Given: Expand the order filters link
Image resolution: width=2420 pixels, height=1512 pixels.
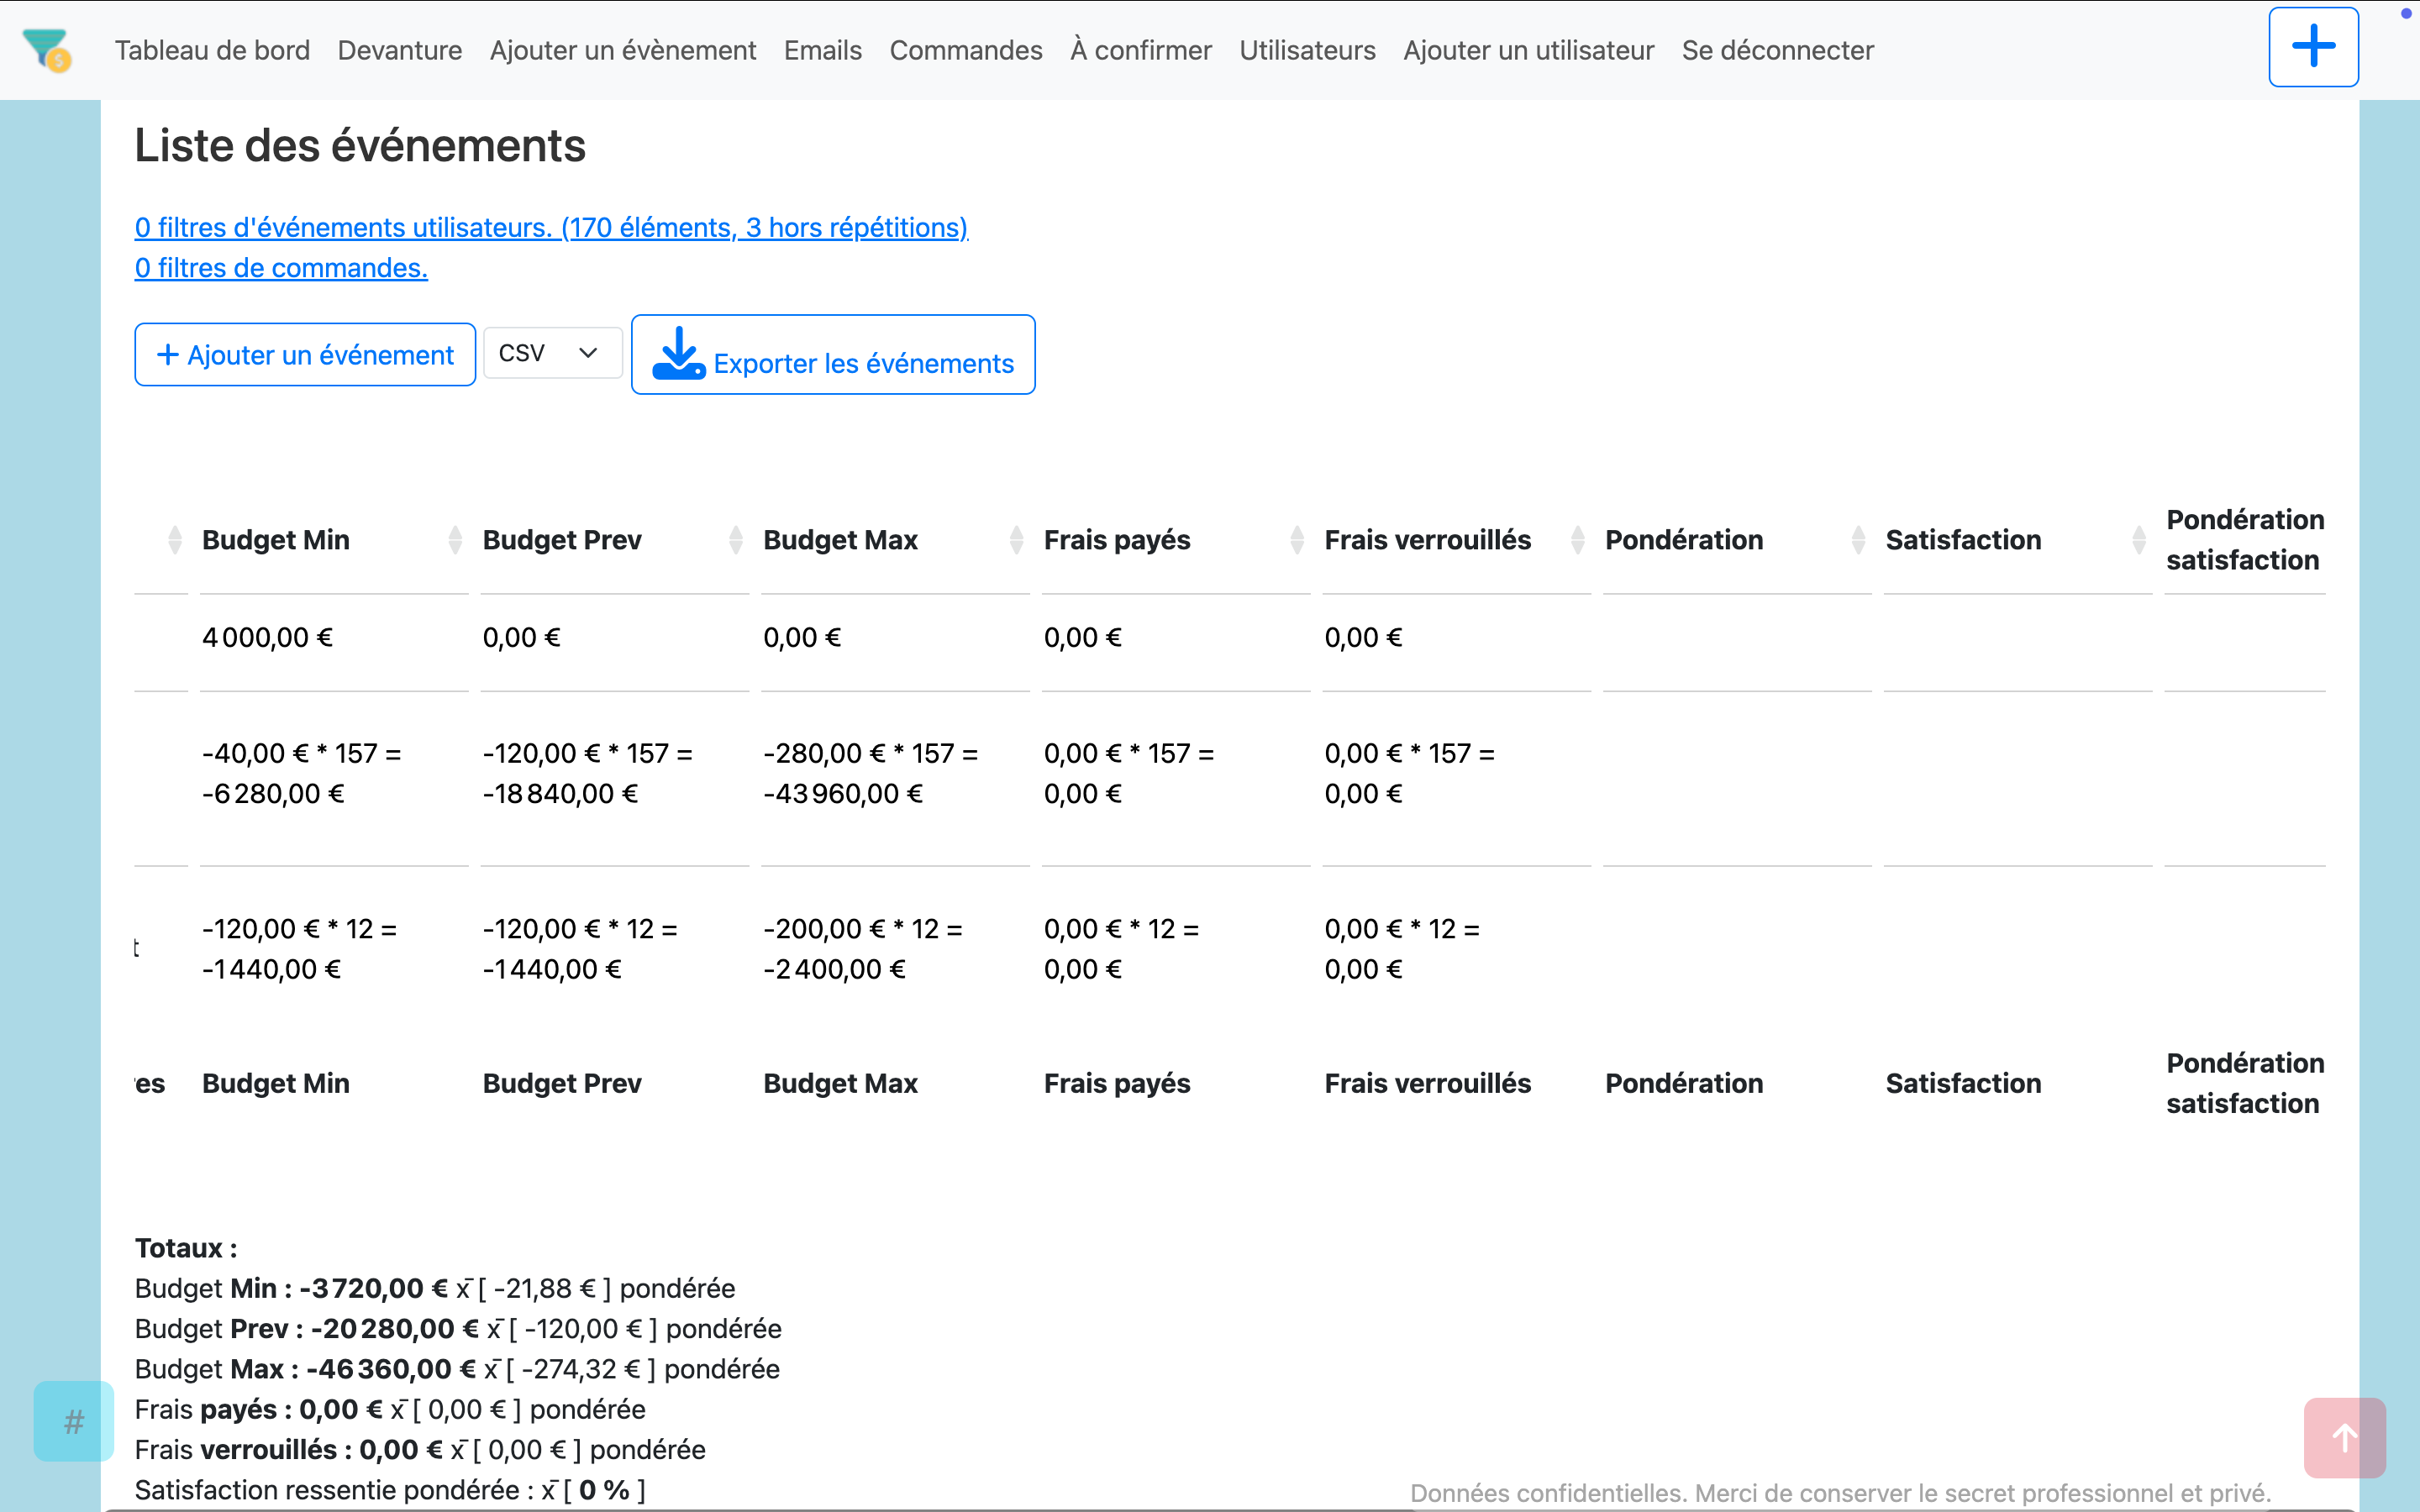Looking at the screenshot, I should 281,268.
